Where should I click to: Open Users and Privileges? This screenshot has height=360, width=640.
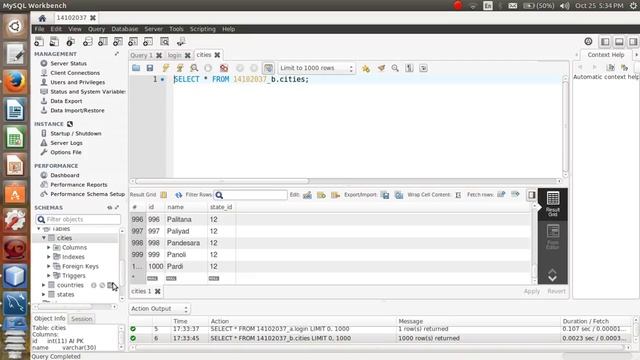(78, 82)
